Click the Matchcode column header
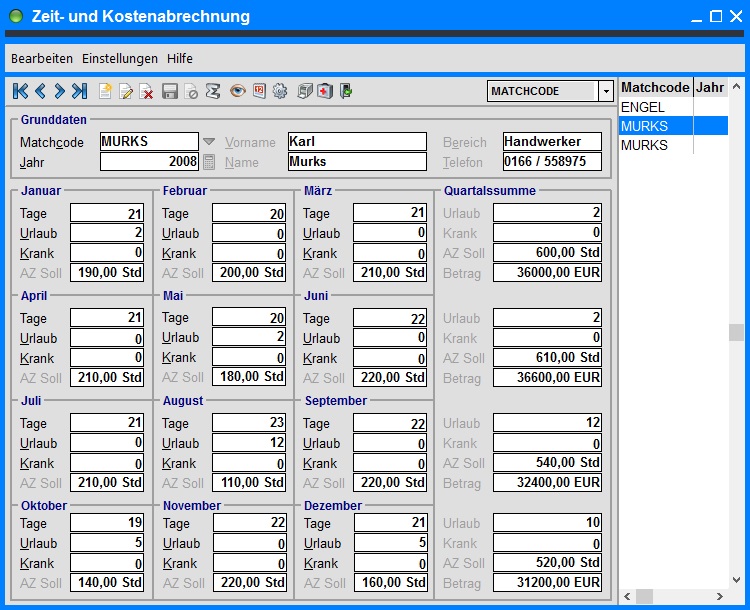Image resolution: width=750 pixels, height=610 pixels. coord(655,87)
